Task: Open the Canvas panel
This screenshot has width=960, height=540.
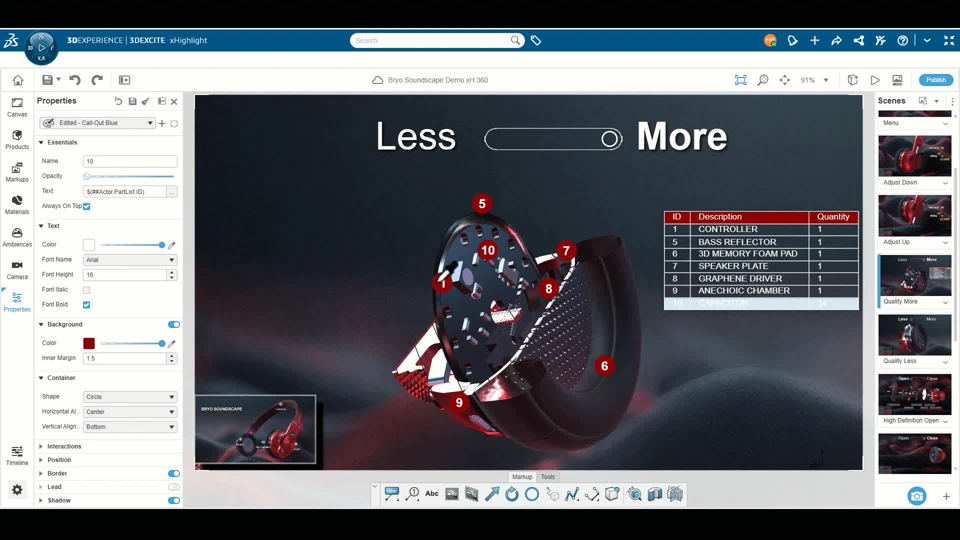Action: pyautogui.click(x=17, y=107)
